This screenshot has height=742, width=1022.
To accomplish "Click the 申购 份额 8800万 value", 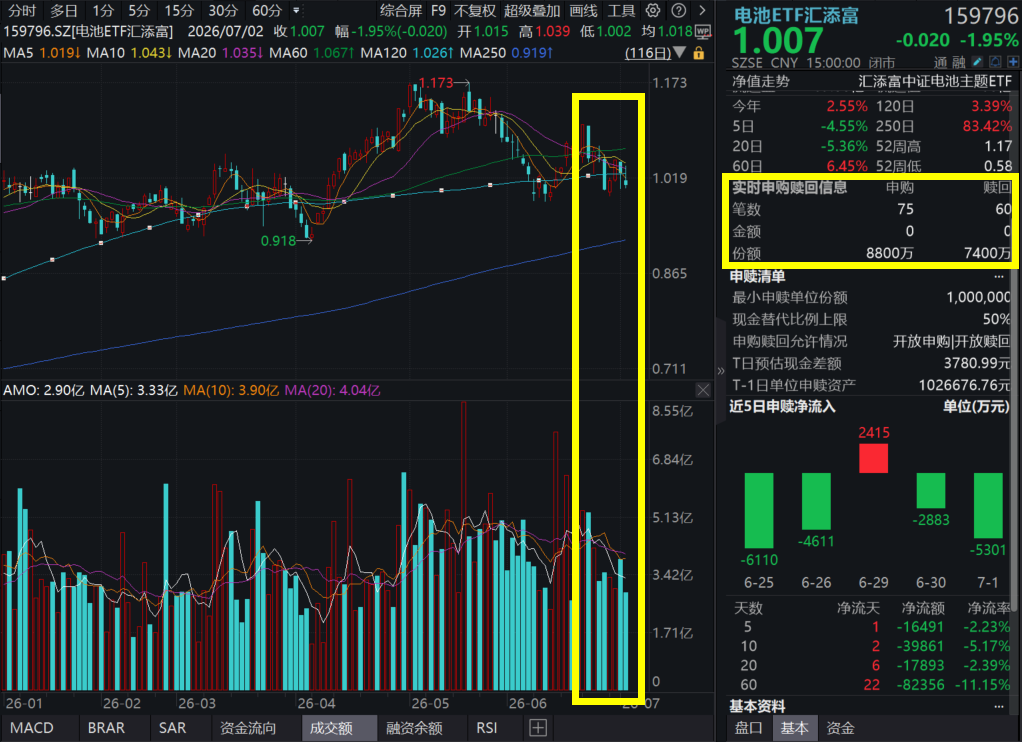I will coord(890,253).
